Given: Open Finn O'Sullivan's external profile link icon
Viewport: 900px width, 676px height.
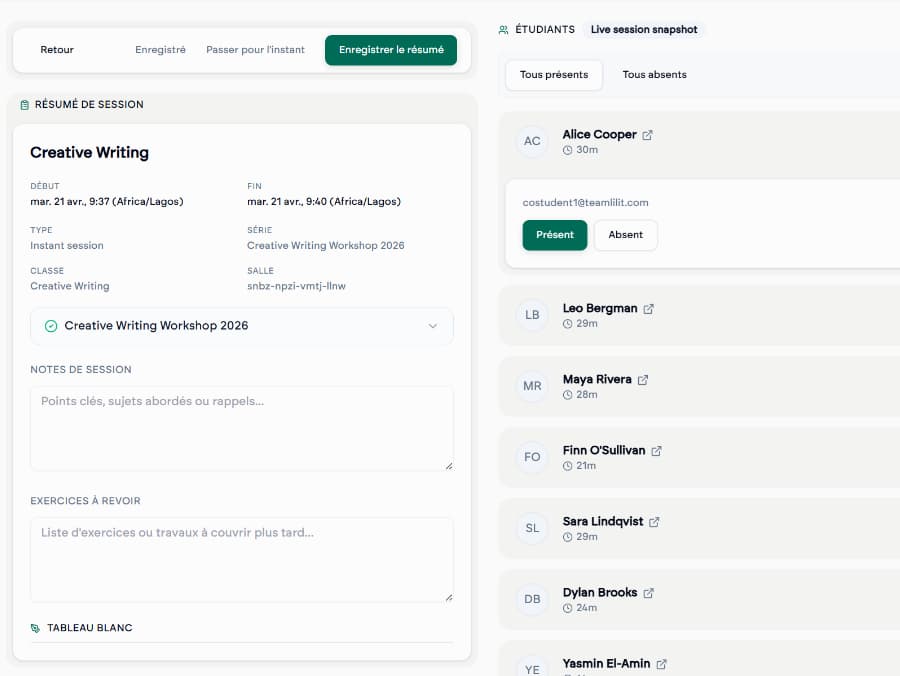Looking at the screenshot, I should pos(657,451).
